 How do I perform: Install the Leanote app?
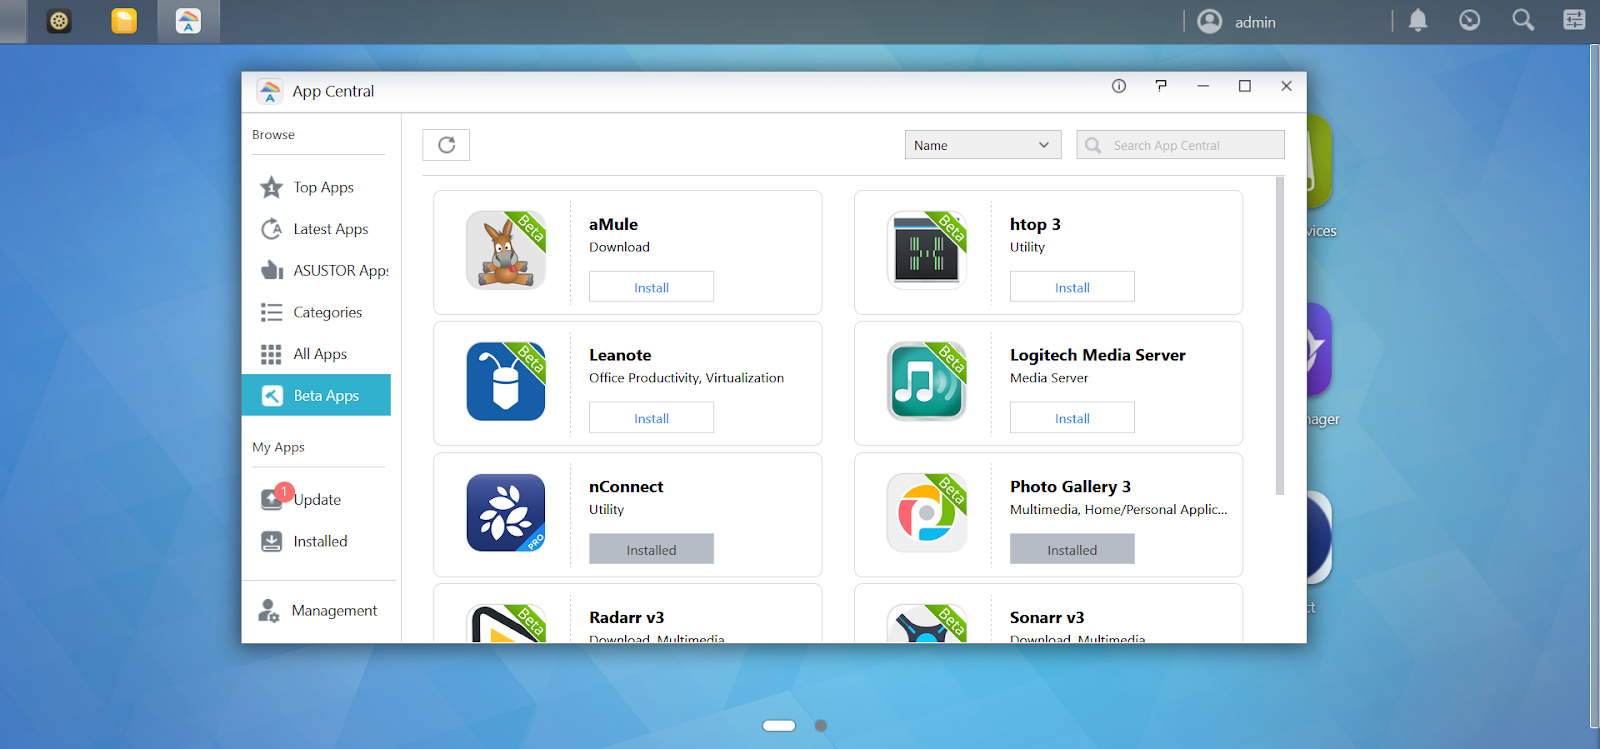651,418
